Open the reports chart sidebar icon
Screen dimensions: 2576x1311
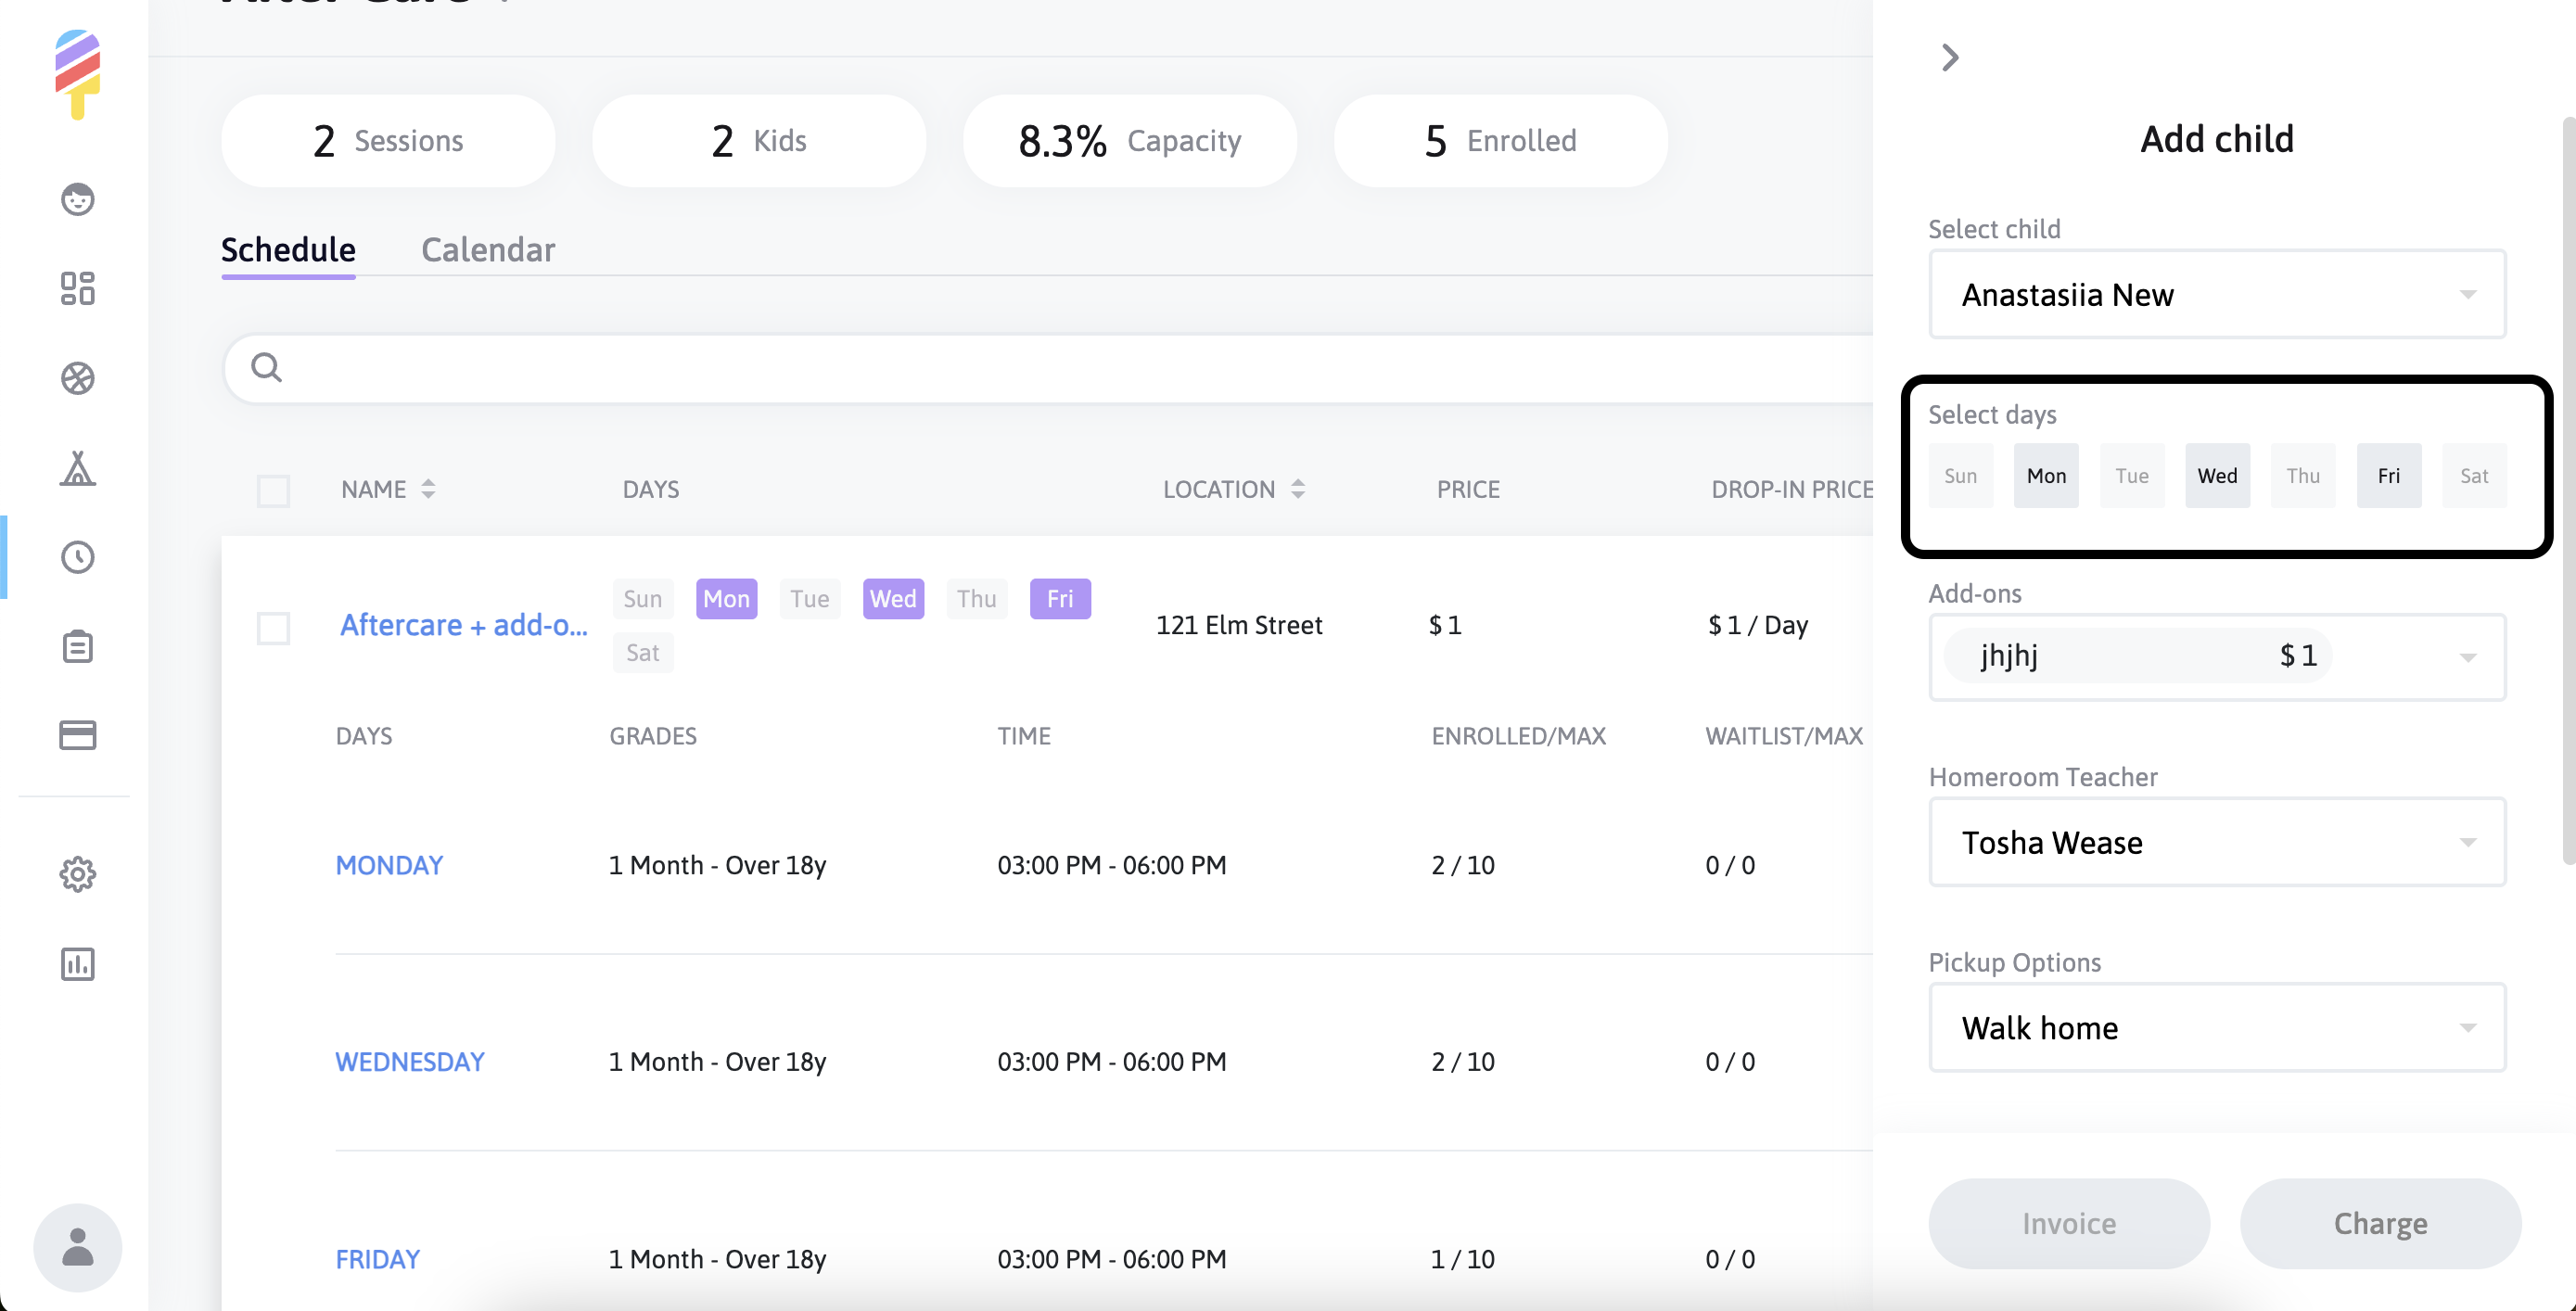click(77, 964)
